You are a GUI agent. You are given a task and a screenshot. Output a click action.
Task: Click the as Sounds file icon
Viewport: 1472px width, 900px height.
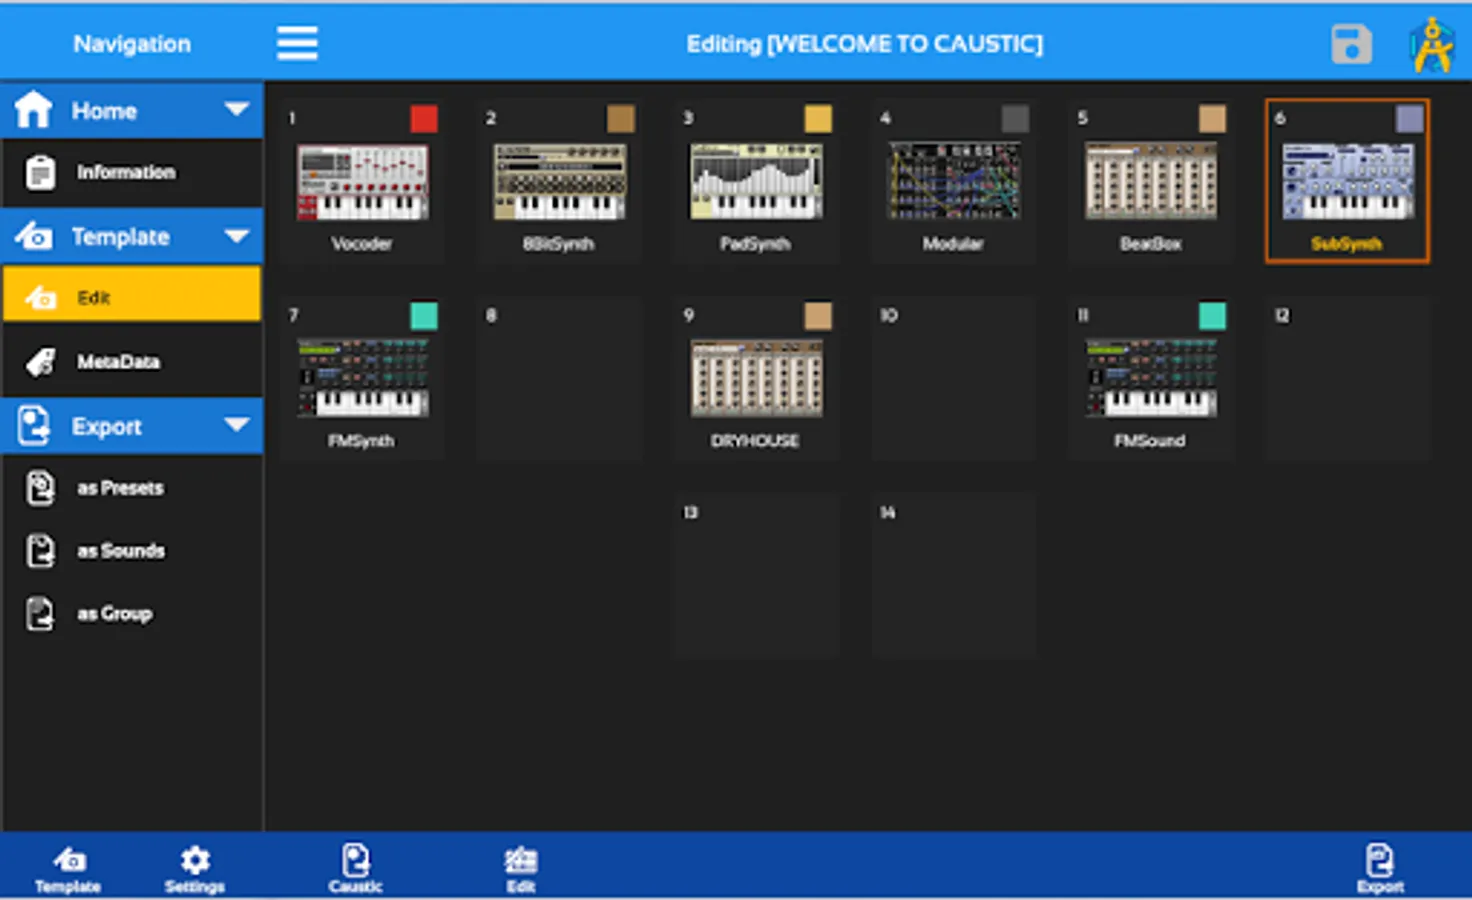40,551
